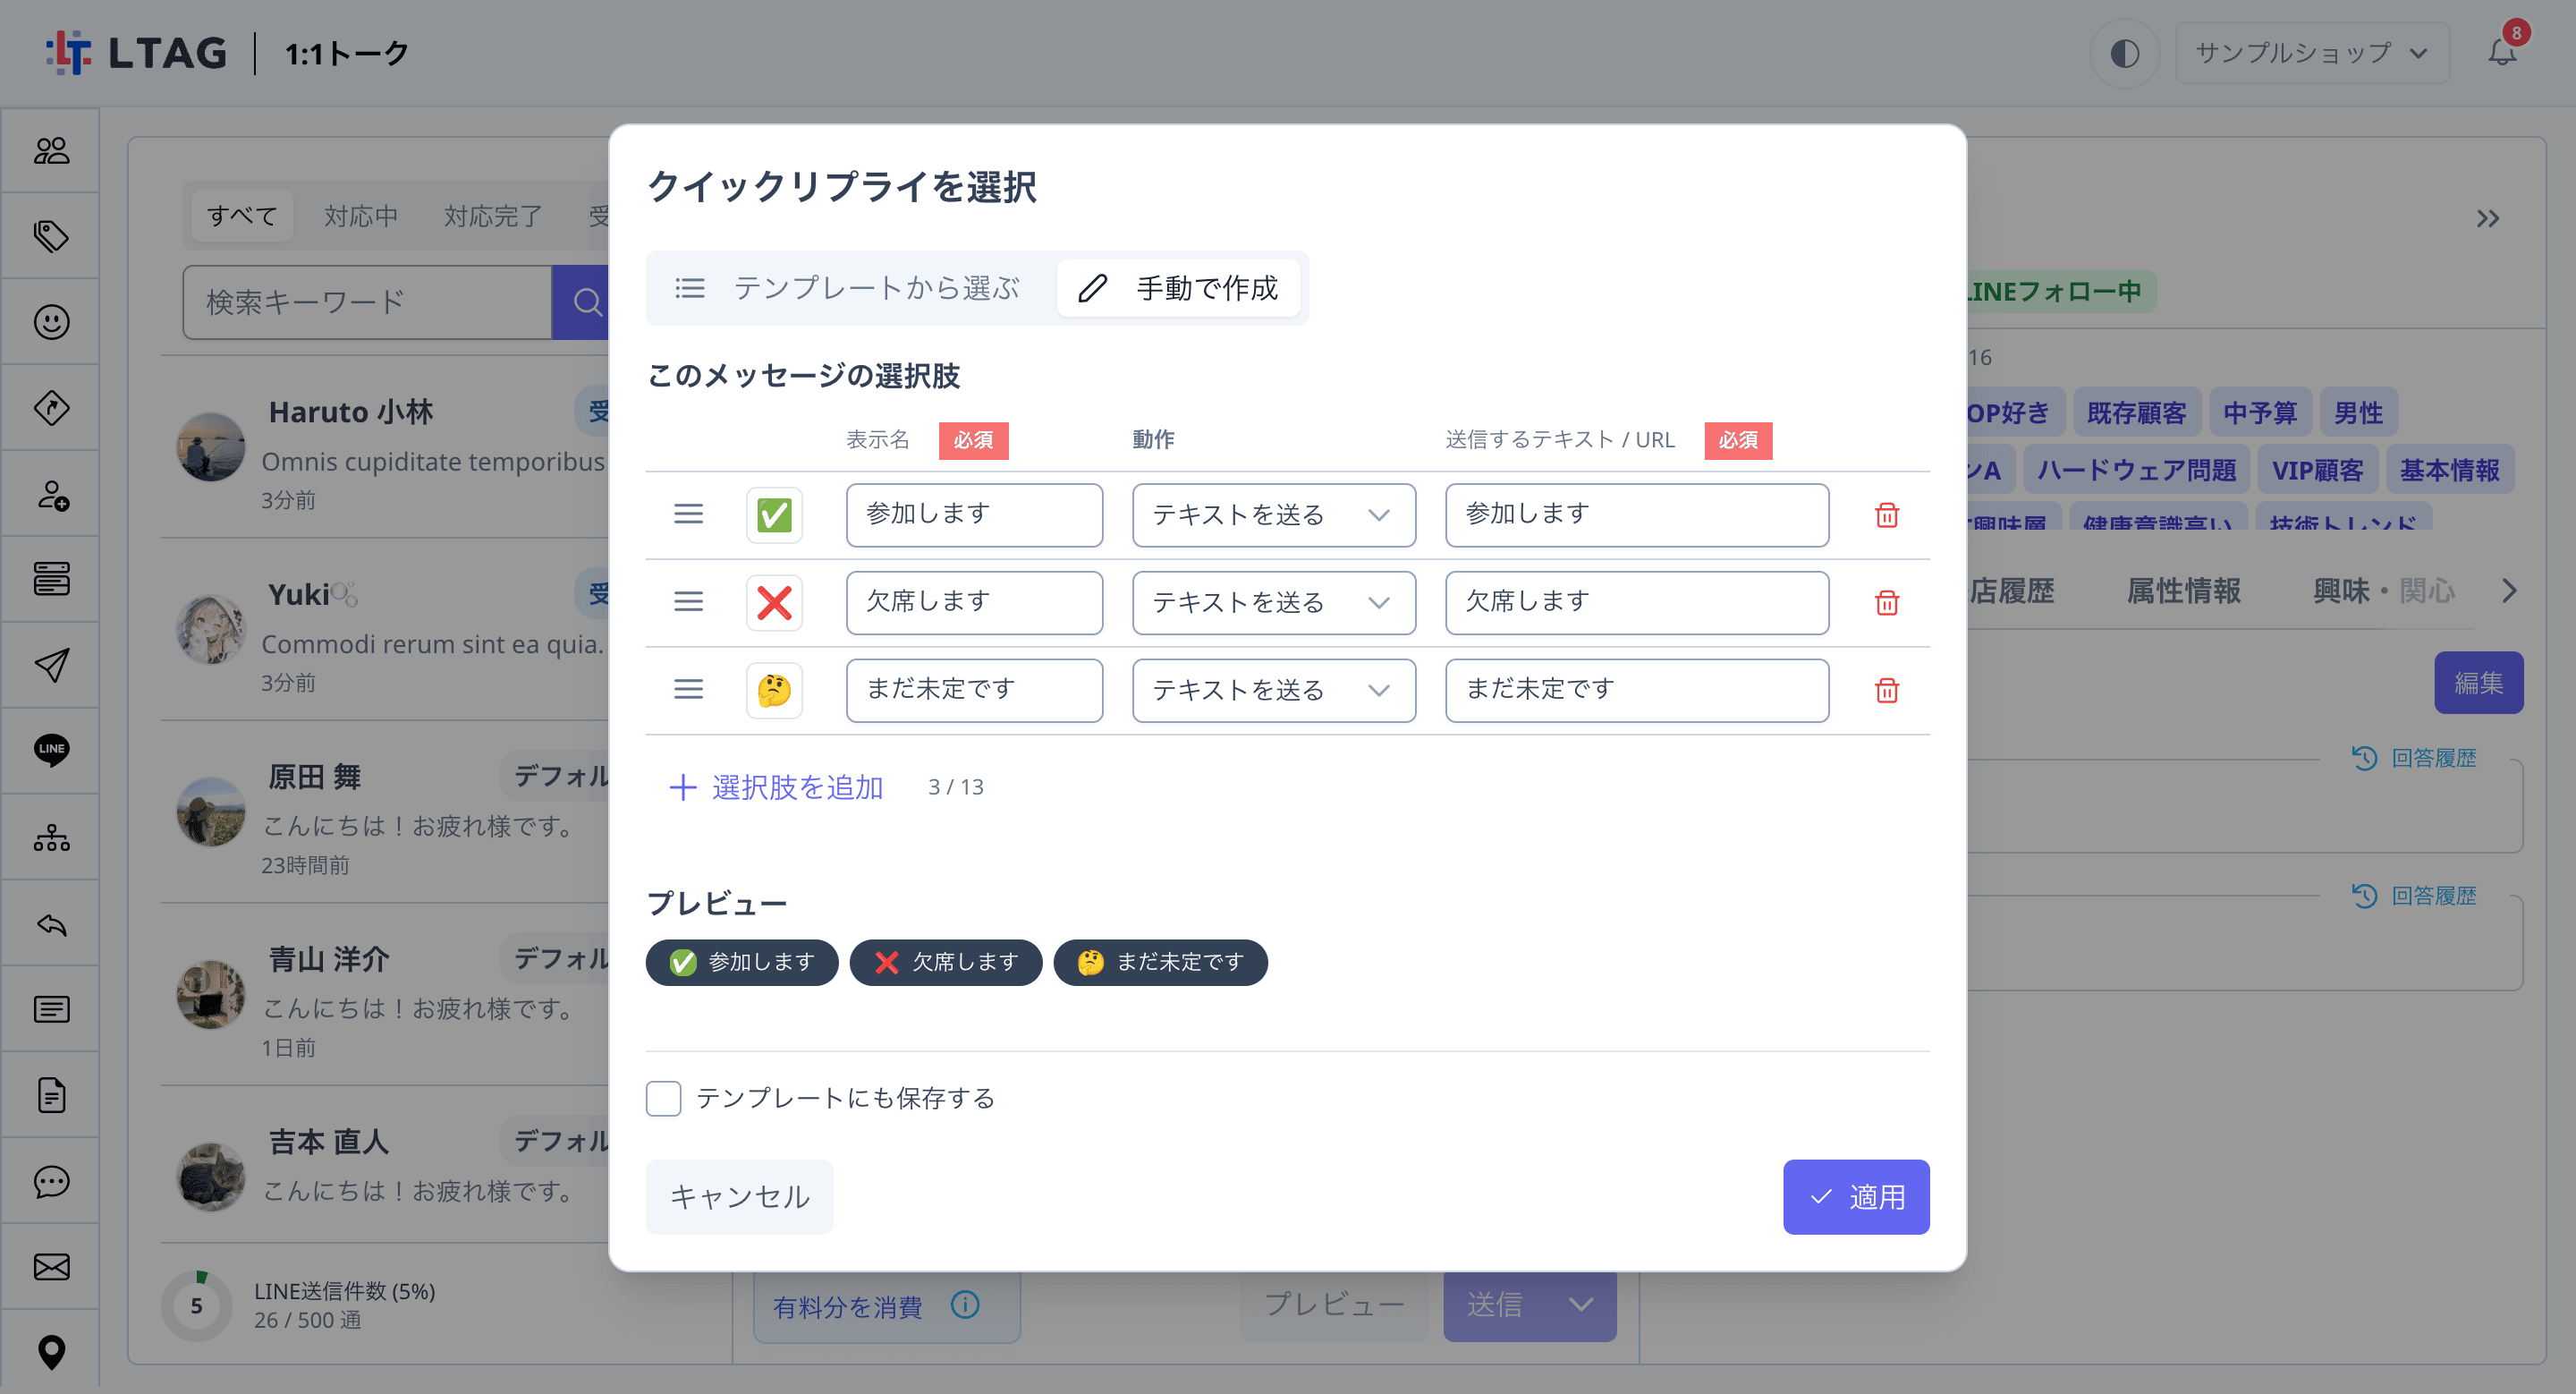Open the LINE speech bubble icon
Viewport: 2576px width, 1394px height.
click(51, 750)
